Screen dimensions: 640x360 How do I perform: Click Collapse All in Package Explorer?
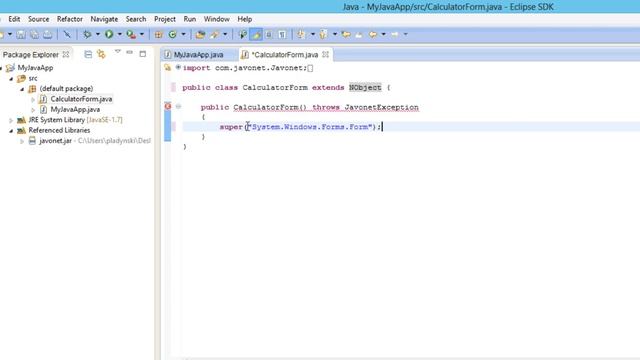point(88,54)
